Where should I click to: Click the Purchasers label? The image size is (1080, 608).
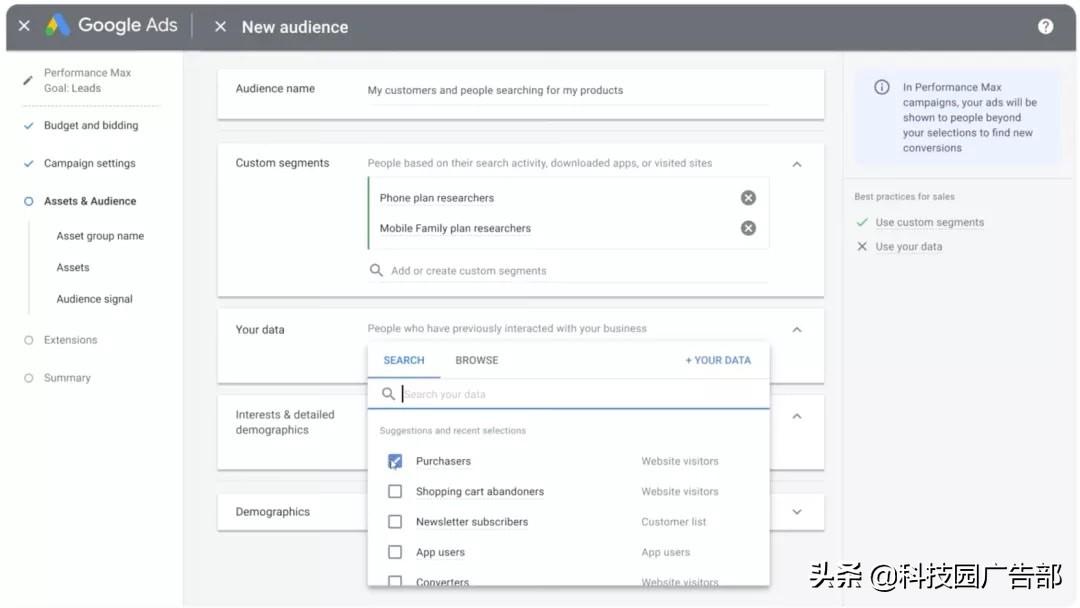pos(443,461)
